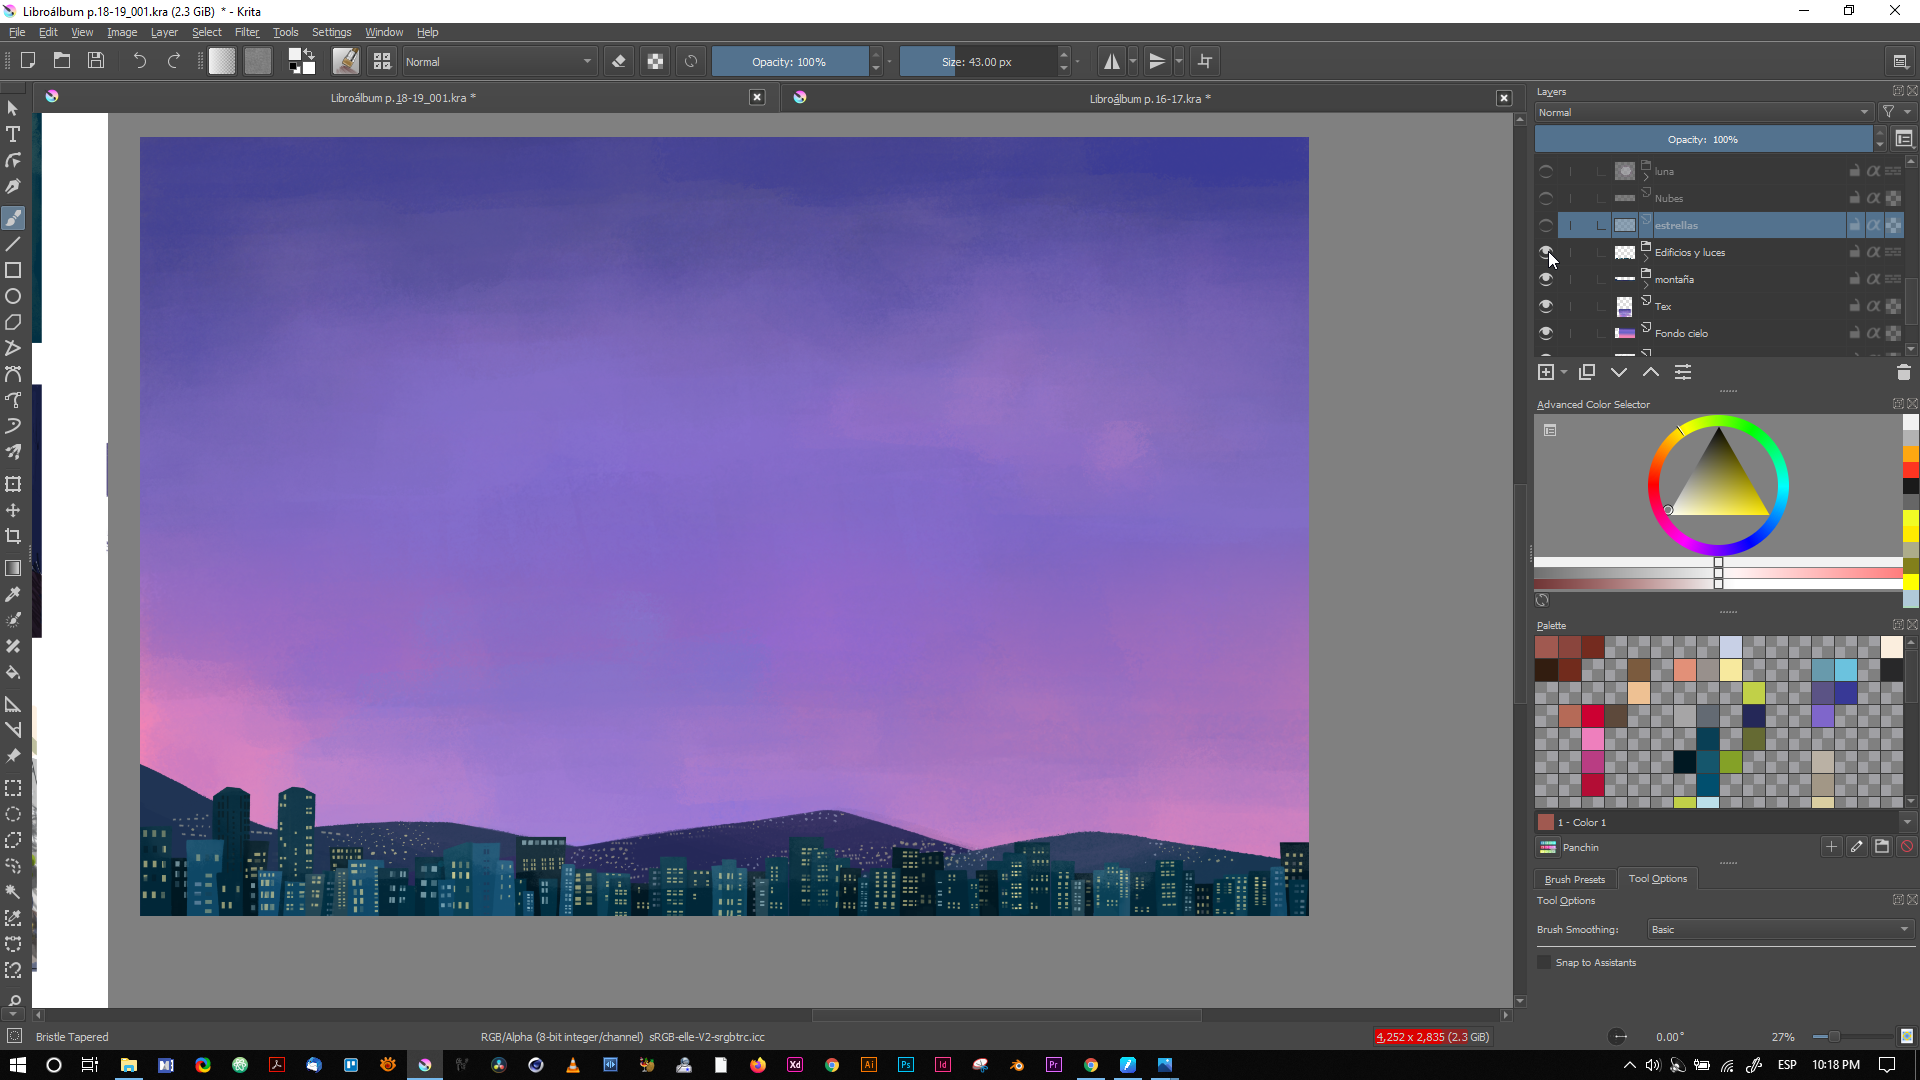The image size is (1920, 1080).
Task: Select the Calligraphy tool
Action: 13,186
